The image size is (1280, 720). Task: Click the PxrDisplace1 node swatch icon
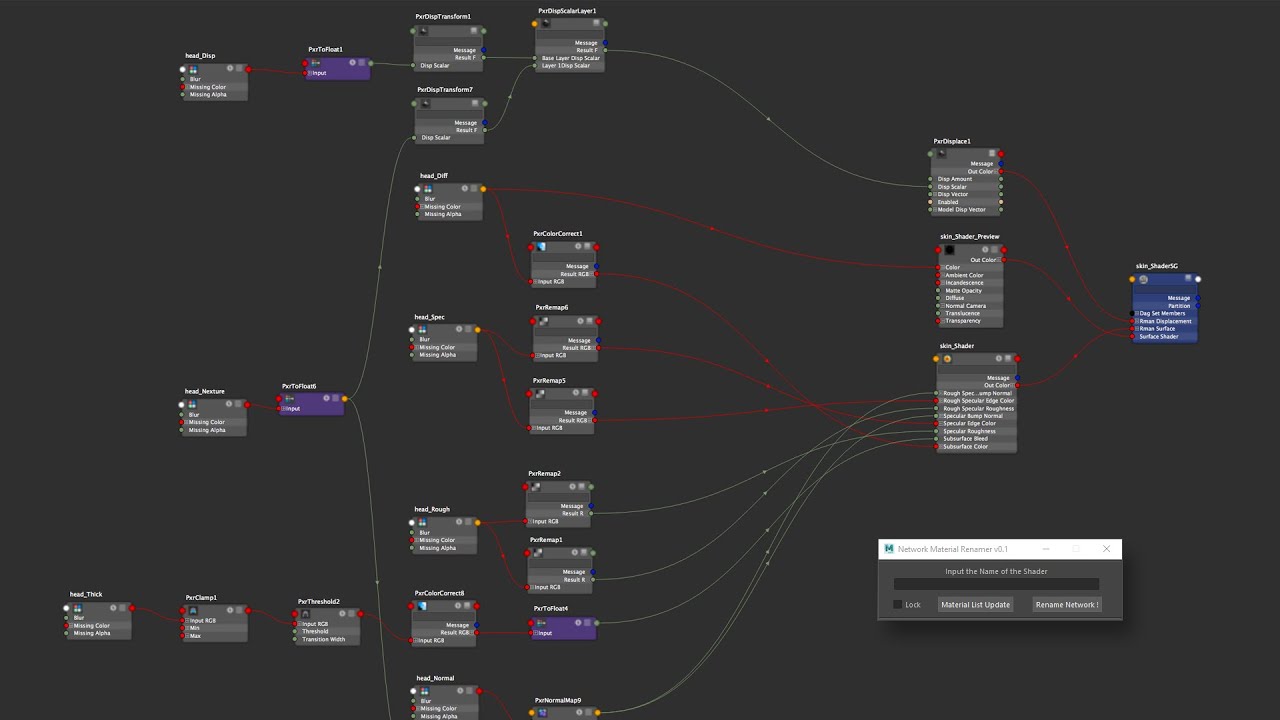(x=942, y=154)
